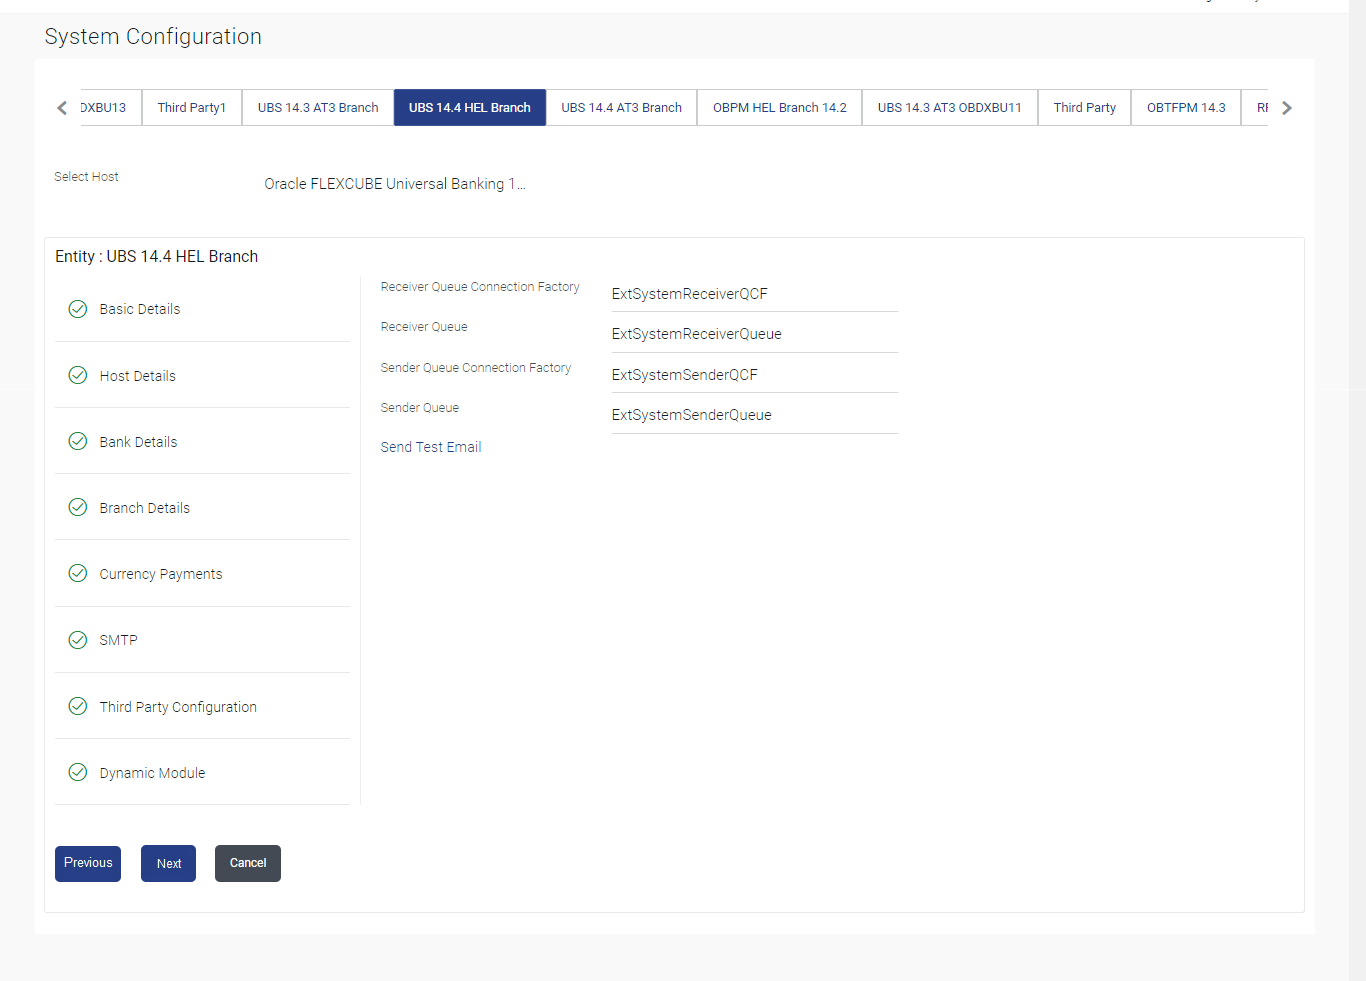
Task: Click the checkmark icon next to Dynamic Module
Action: [78, 772]
